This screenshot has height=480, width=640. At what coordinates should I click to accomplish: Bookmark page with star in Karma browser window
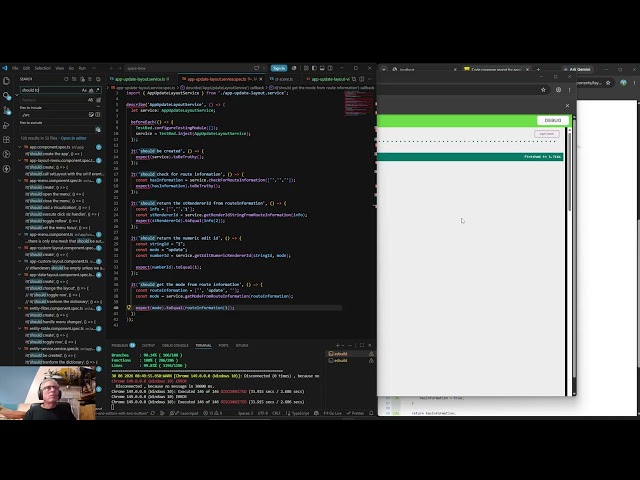543,90
